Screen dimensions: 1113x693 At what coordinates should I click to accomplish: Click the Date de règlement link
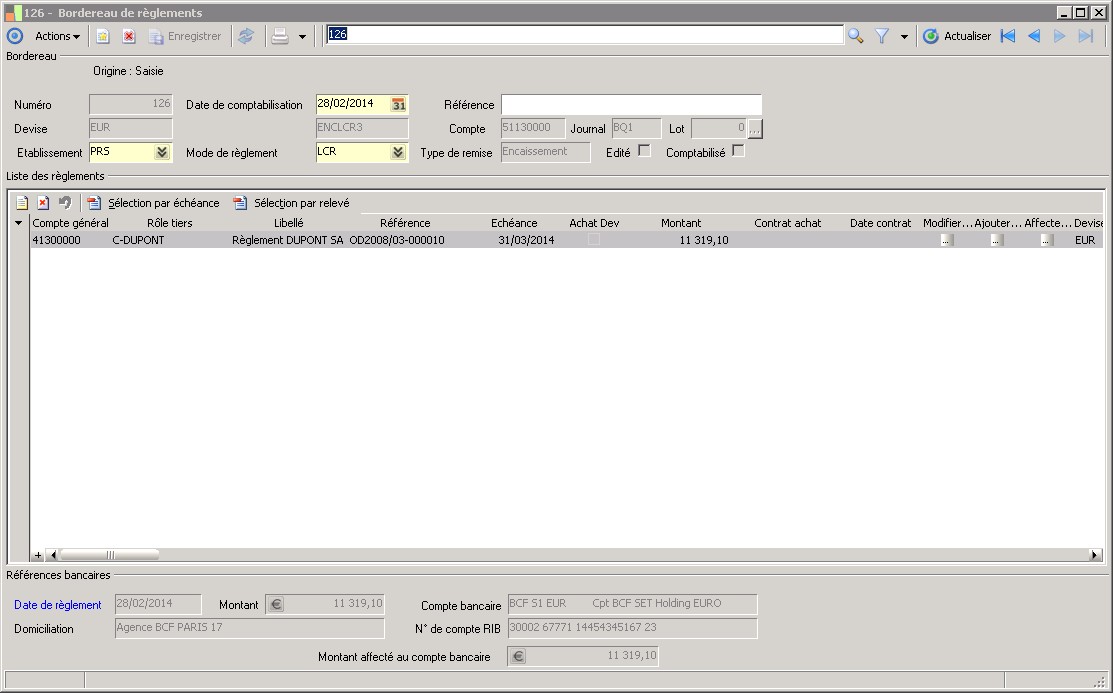57,605
